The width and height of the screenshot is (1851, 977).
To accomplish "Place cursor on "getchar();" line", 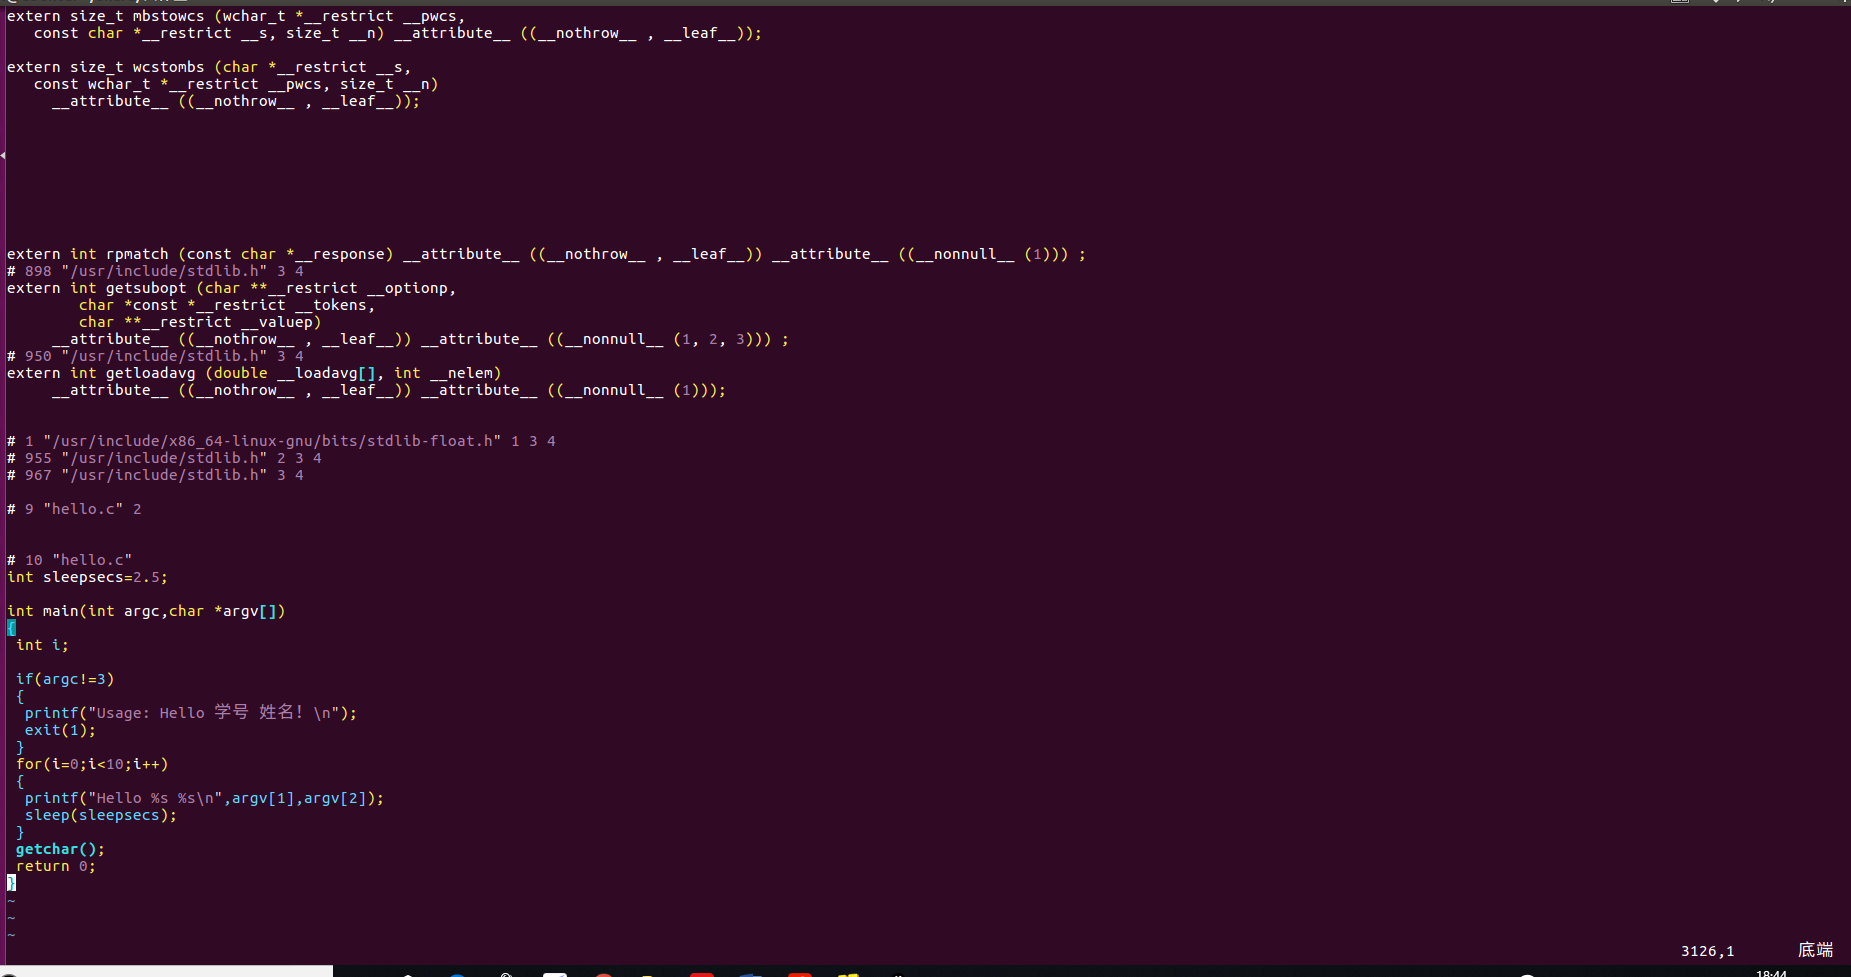I will tap(60, 849).
